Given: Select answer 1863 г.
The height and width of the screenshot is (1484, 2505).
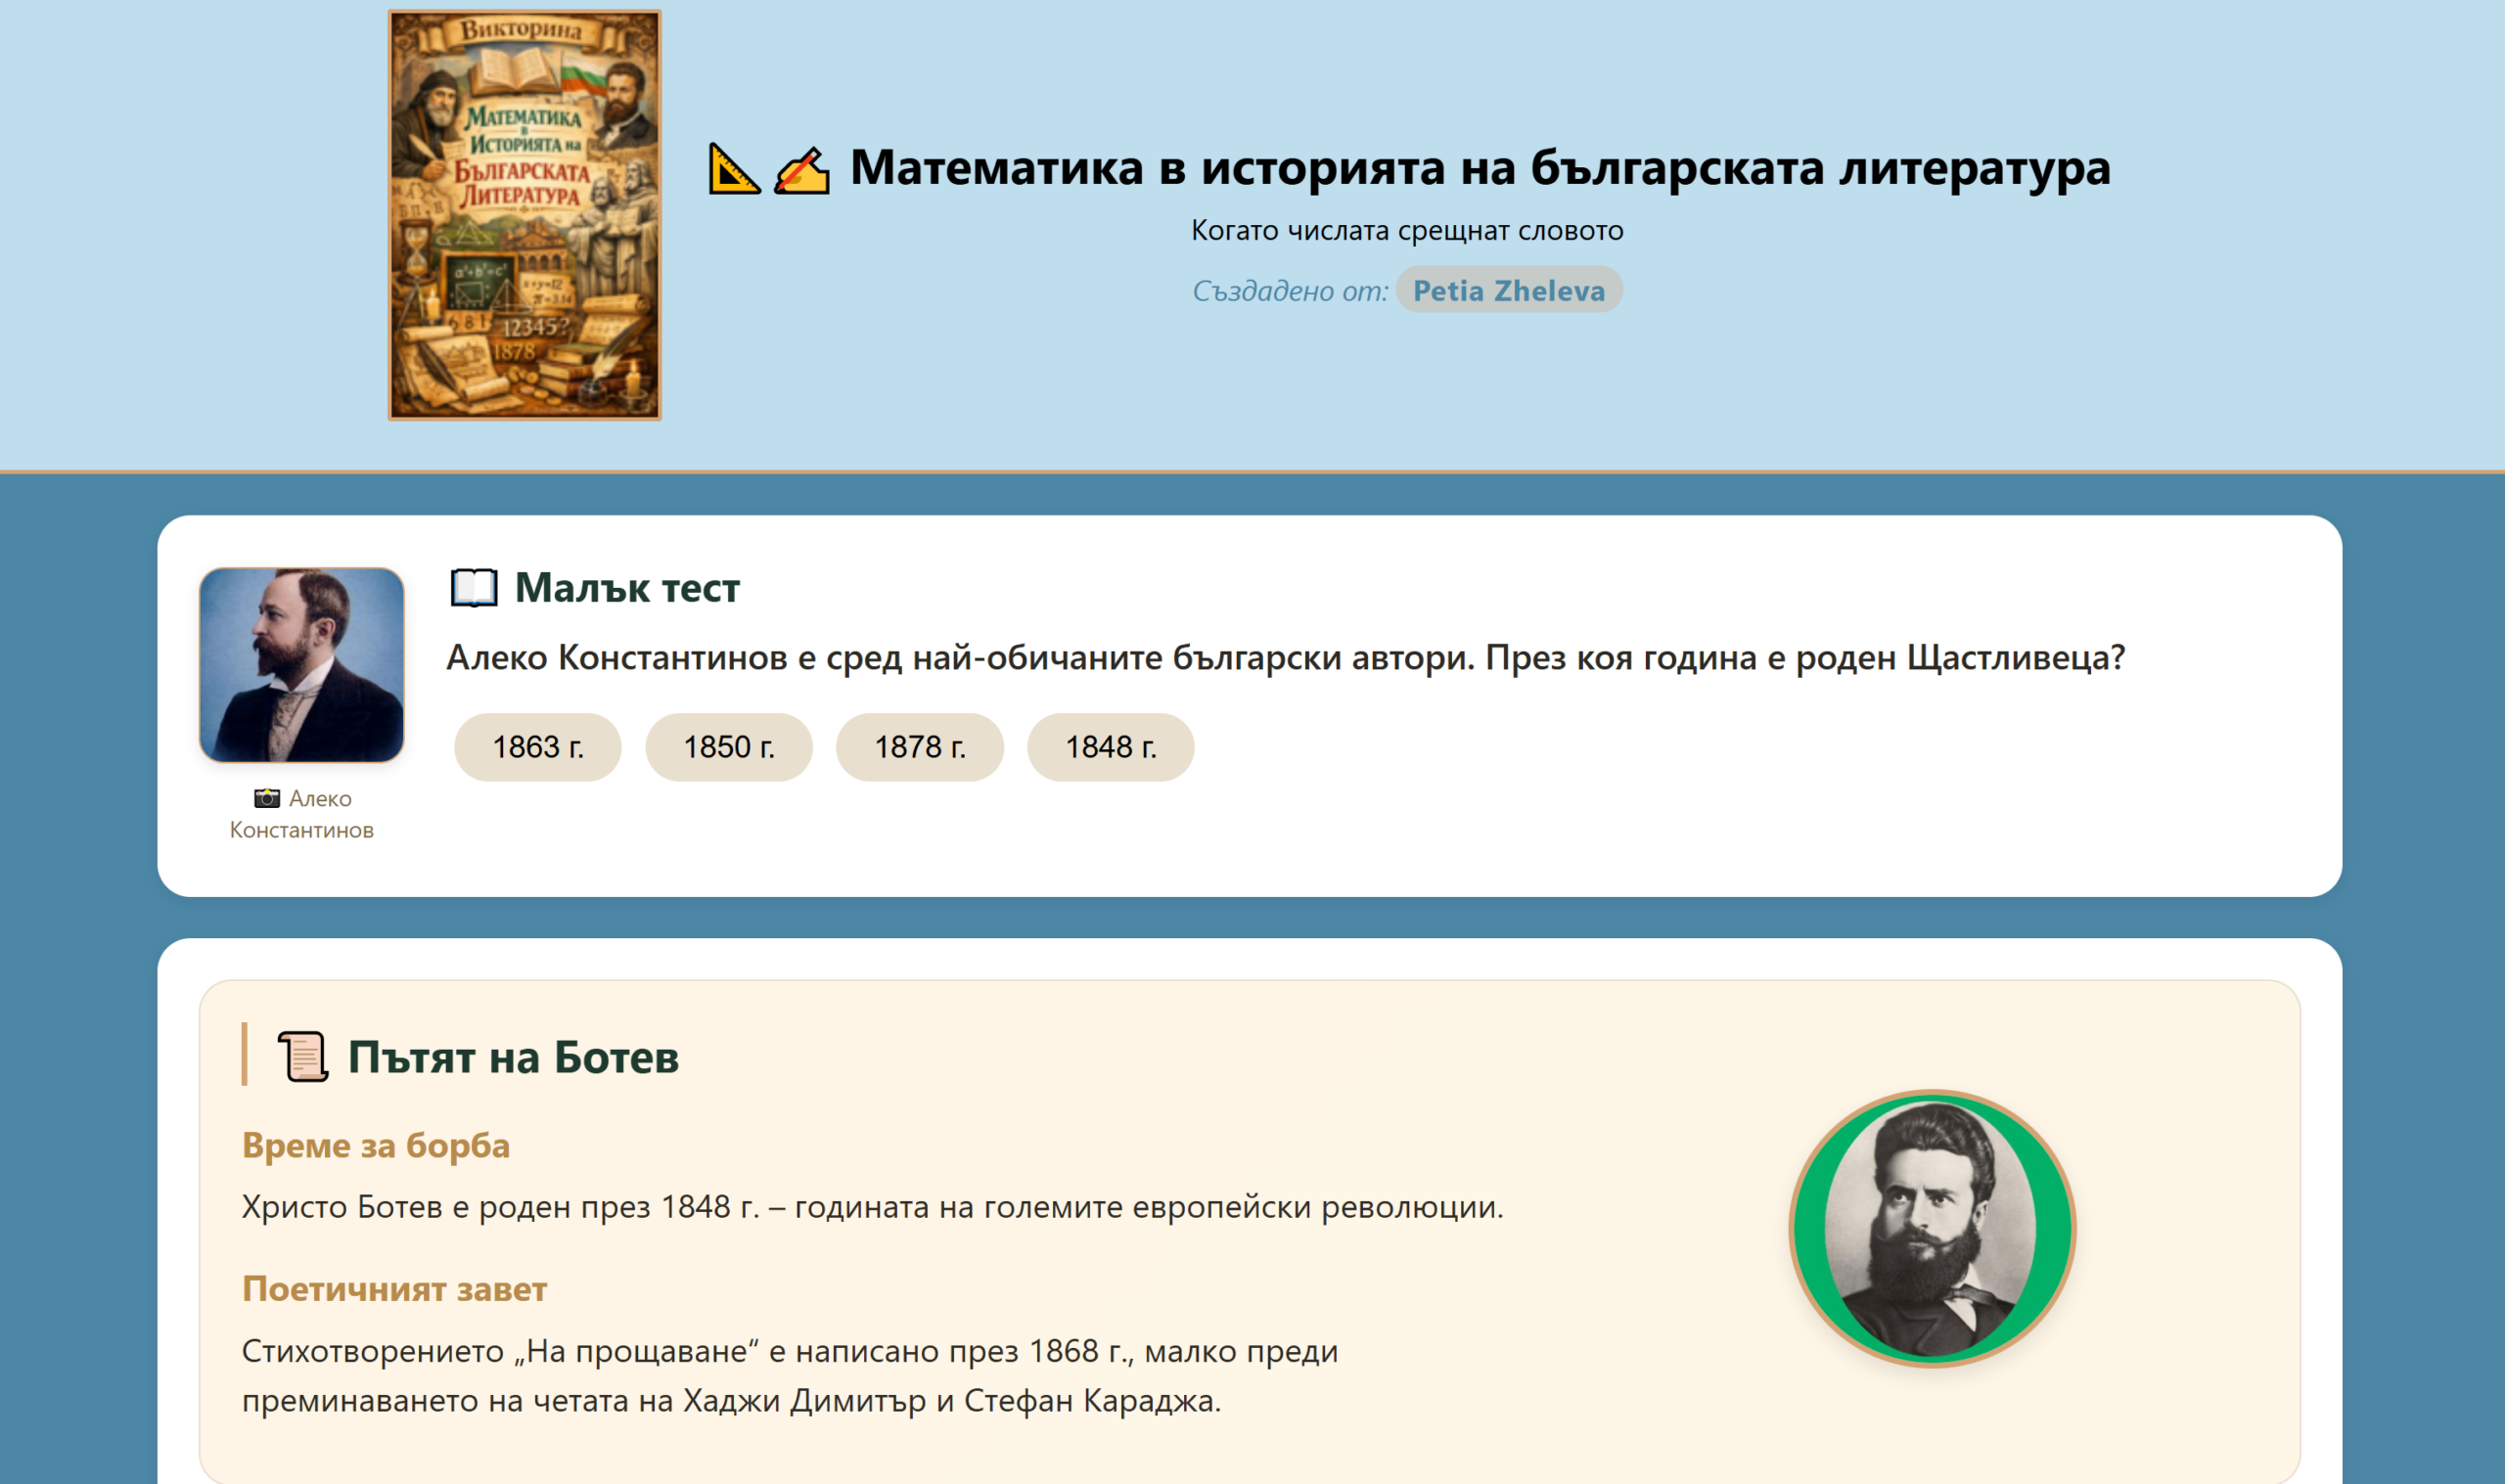Looking at the screenshot, I should pos(537,747).
